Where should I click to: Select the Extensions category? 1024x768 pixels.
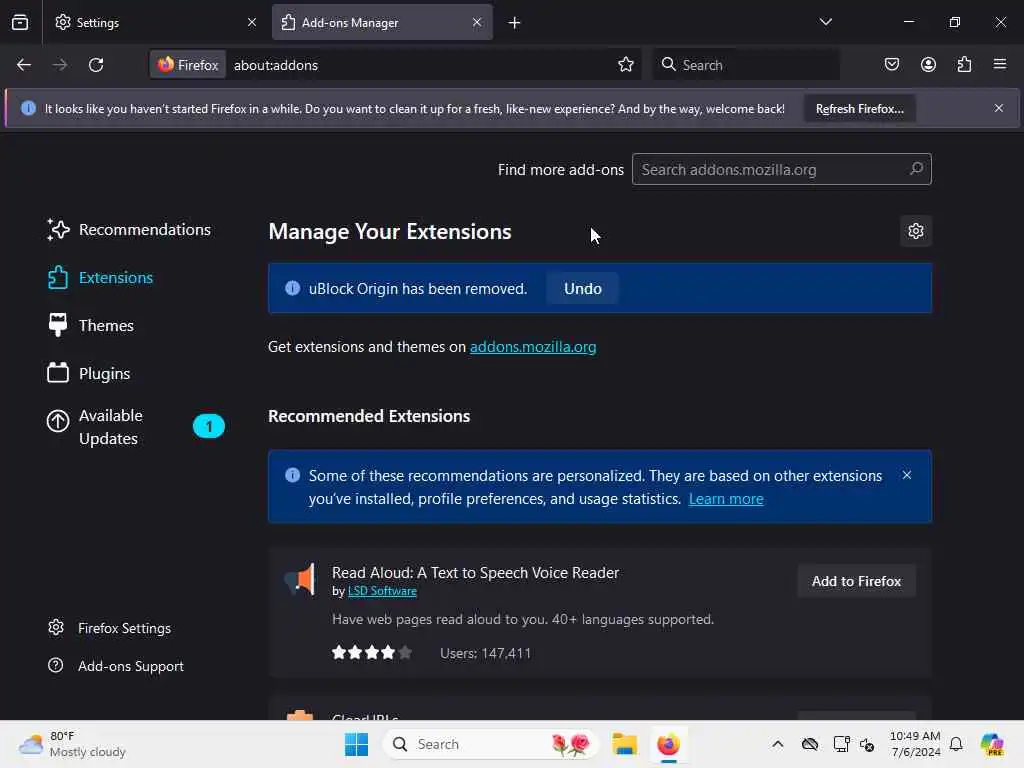101,278
